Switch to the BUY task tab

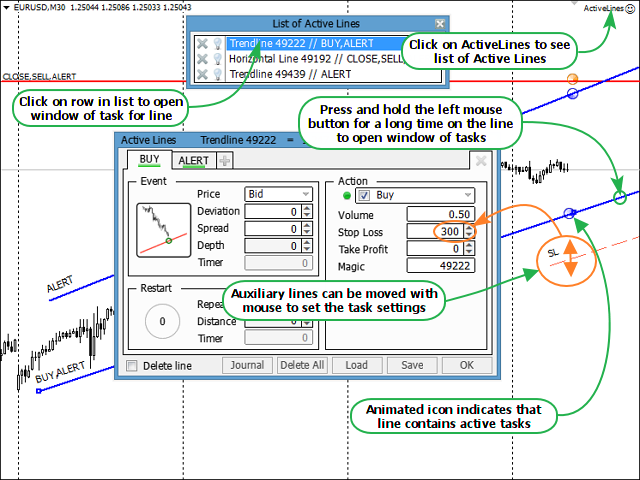tap(149, 160)
